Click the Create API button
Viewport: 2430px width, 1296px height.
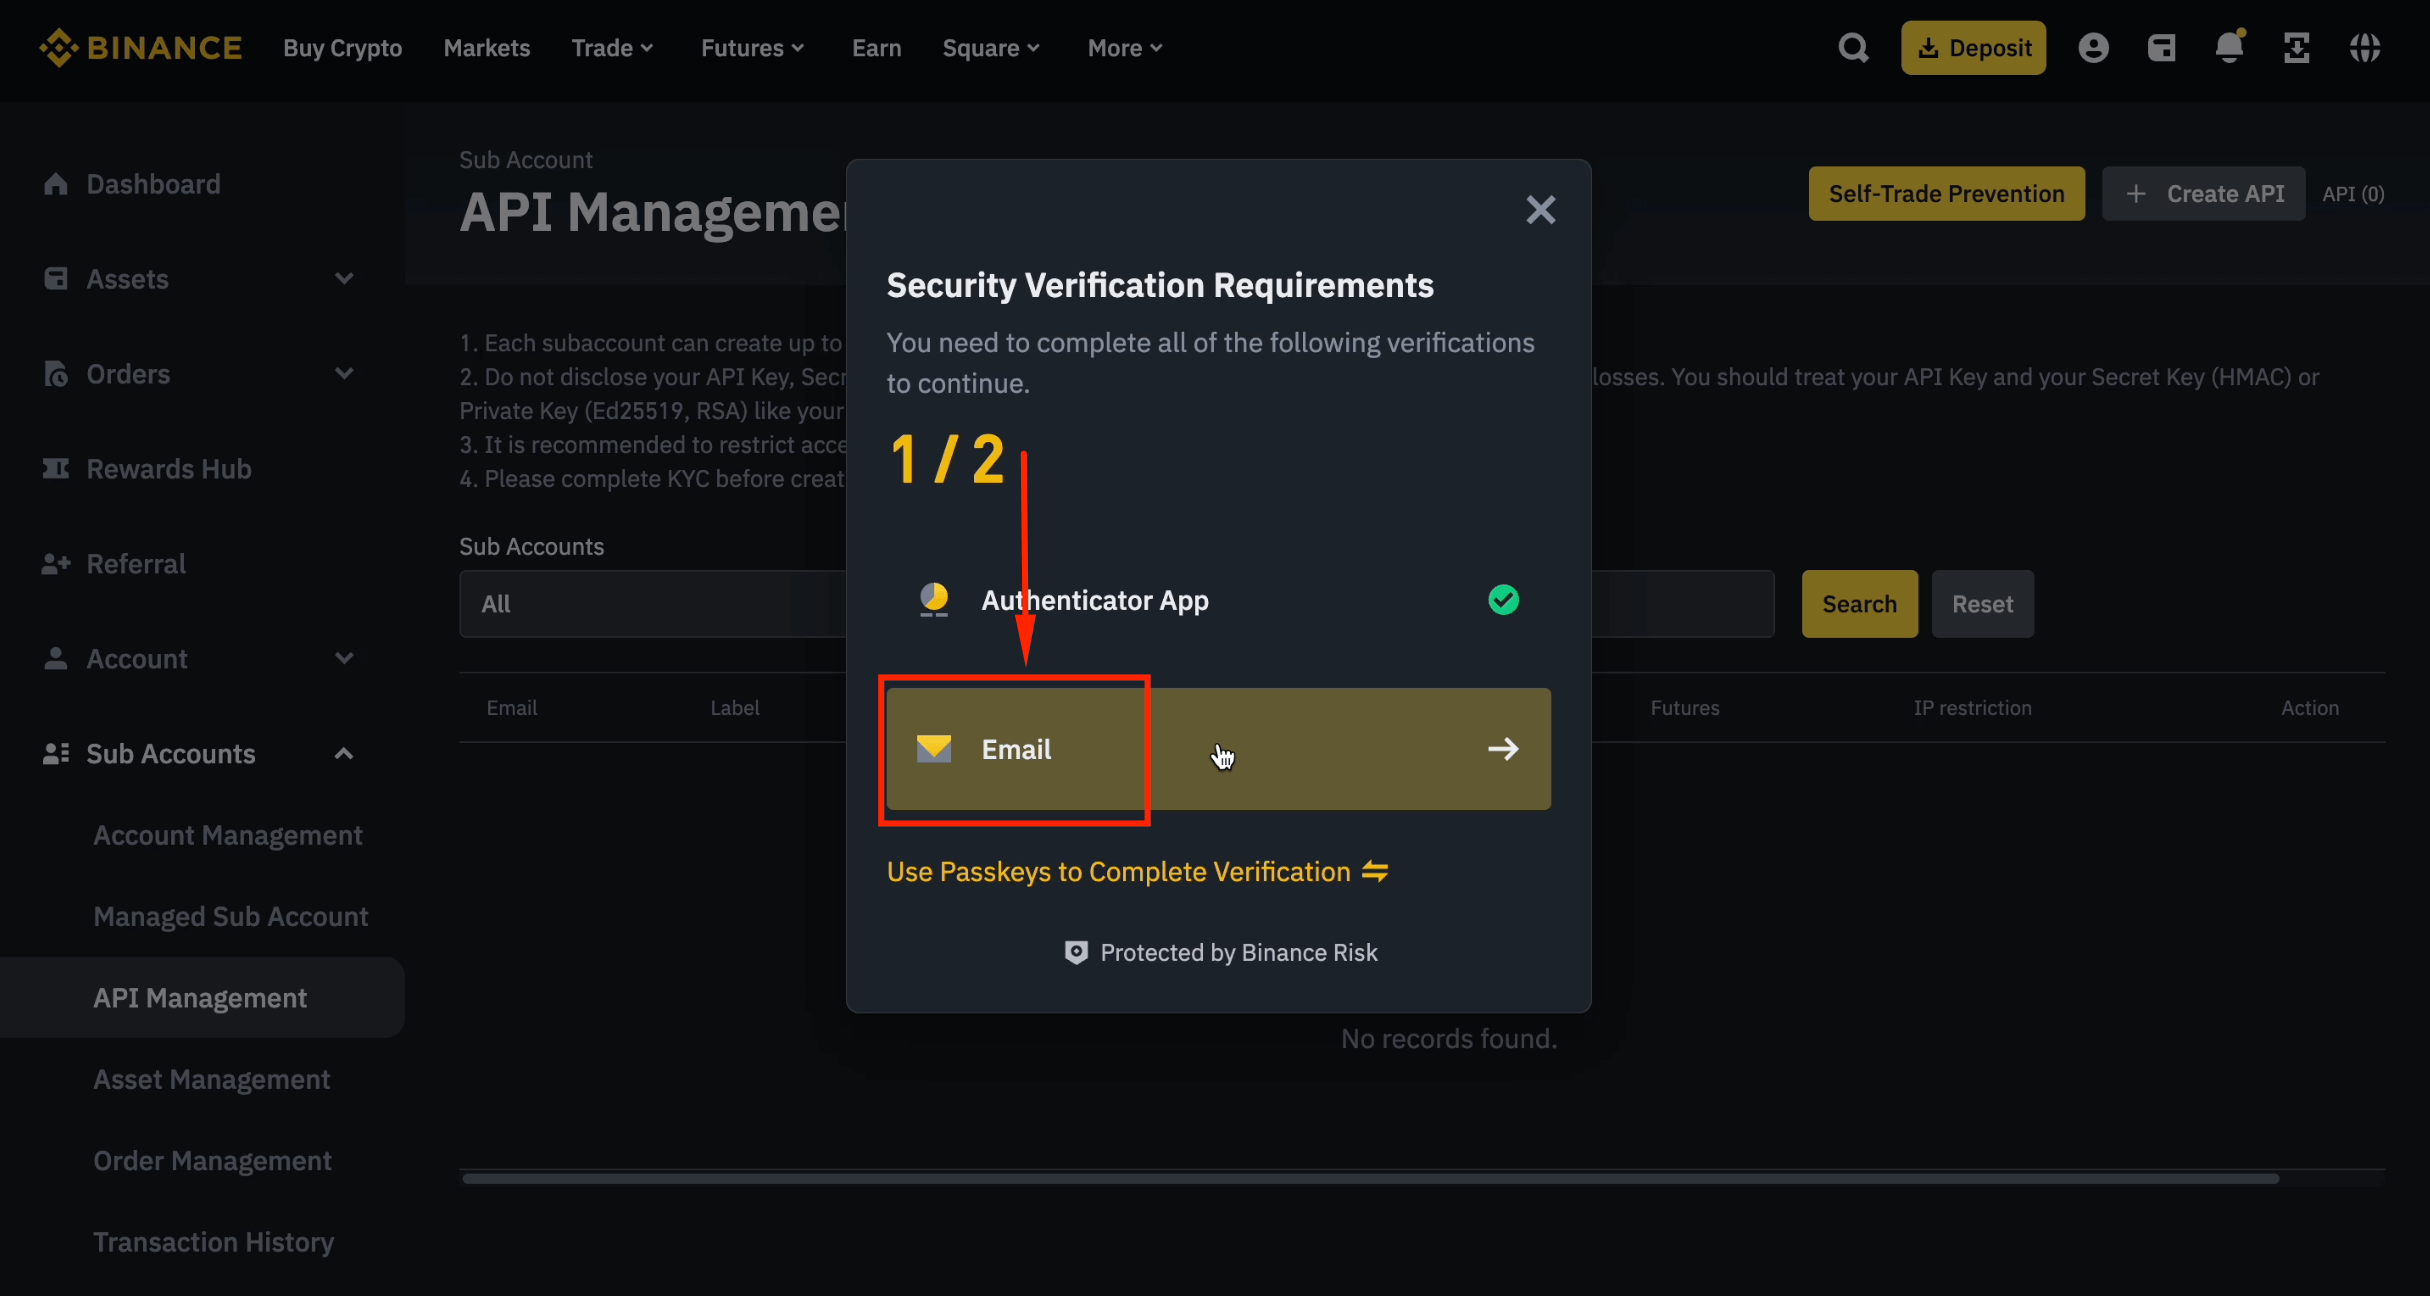(2204, 193)
